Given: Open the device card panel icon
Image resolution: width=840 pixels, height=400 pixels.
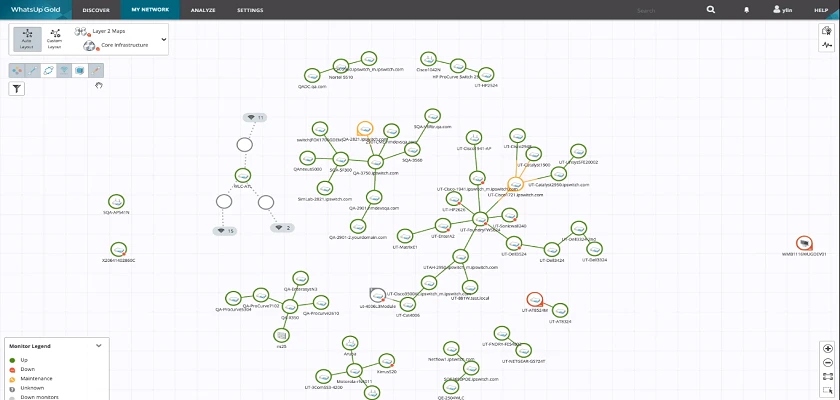Looking at the screenshot, I should pos(827,31).
